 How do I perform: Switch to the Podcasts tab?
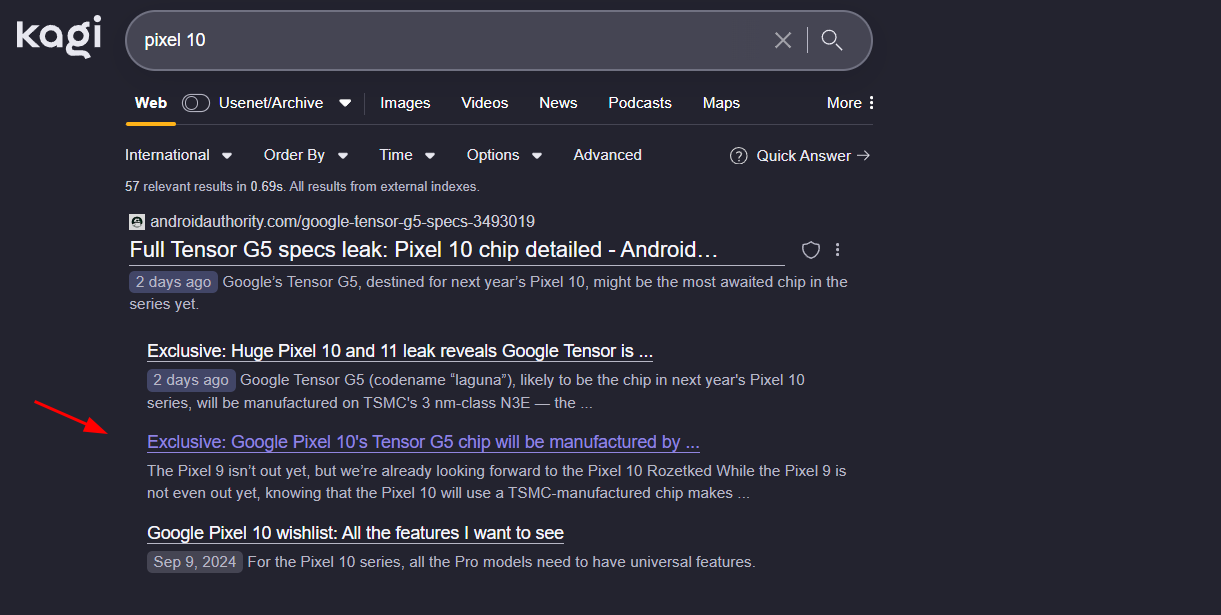coord(639,103)
